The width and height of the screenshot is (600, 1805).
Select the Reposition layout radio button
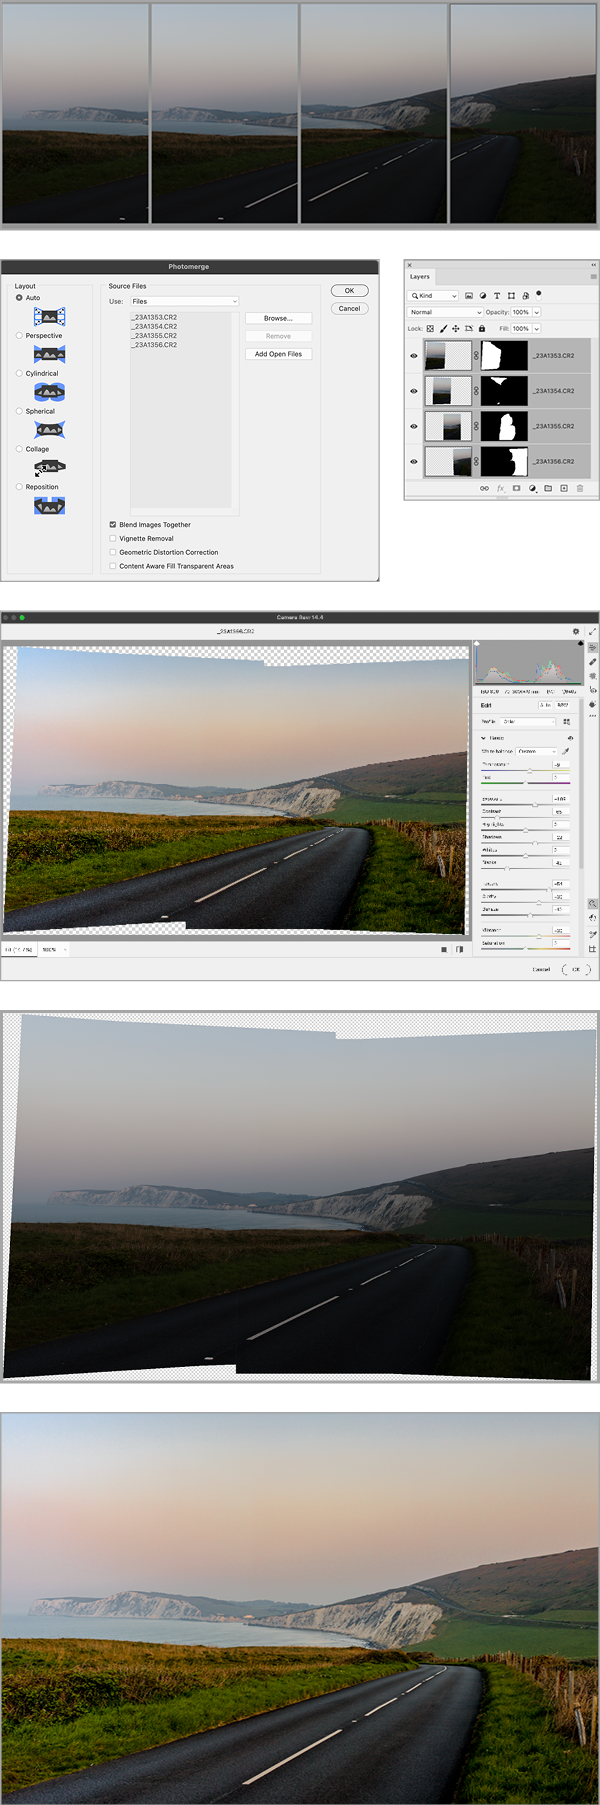[19, 487]
